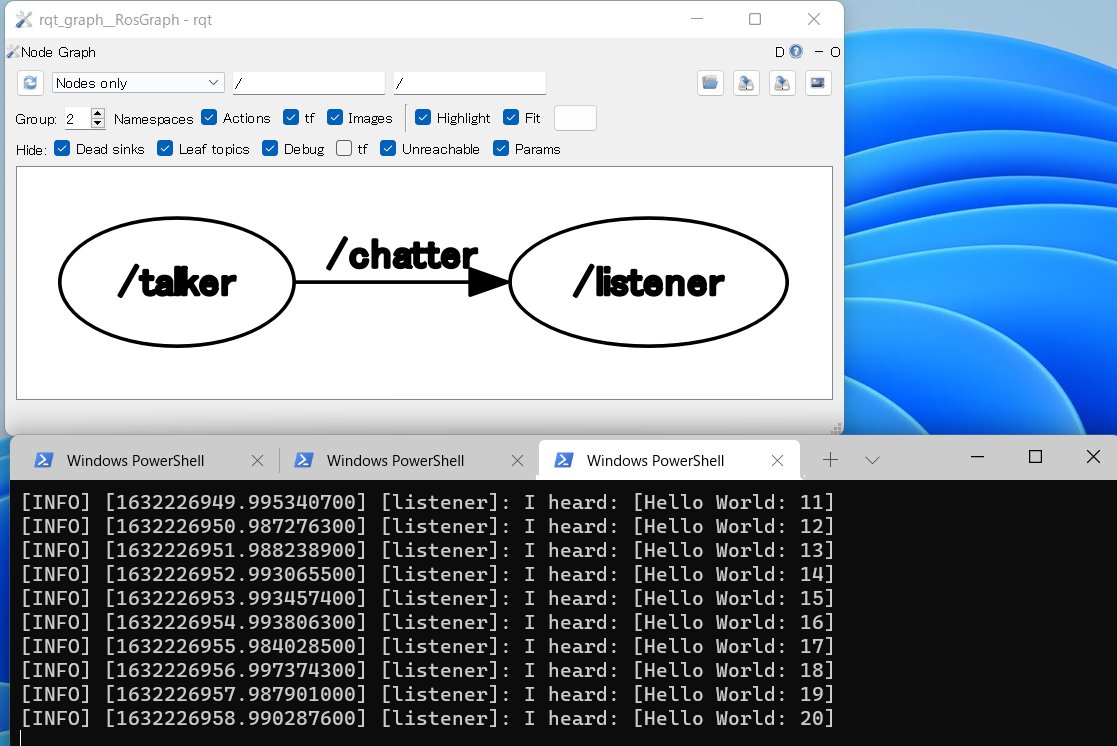Screen dimensions: 1117x746
Task: Decrease the Group depth value
Action: coord(98,123)
